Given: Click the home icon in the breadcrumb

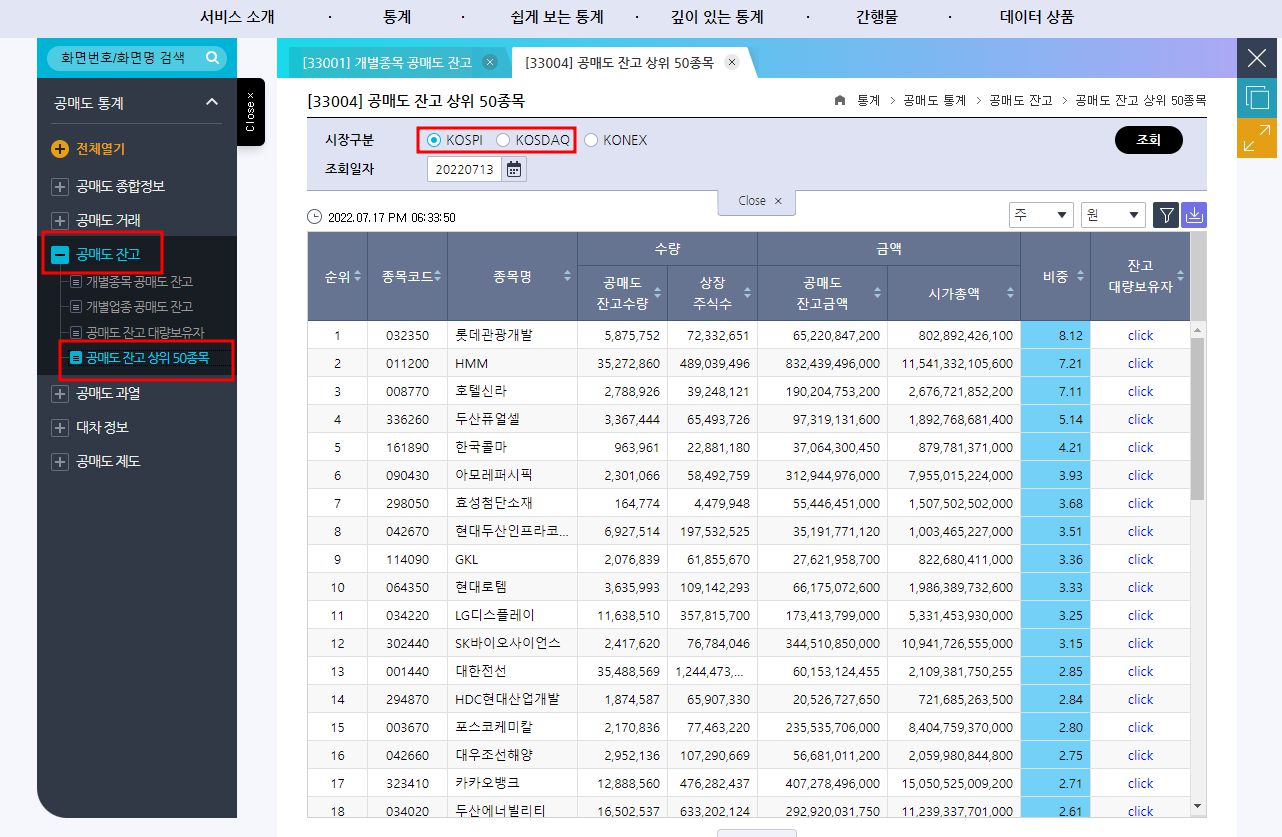Looking at the screenshot, I should pos(839,100).
